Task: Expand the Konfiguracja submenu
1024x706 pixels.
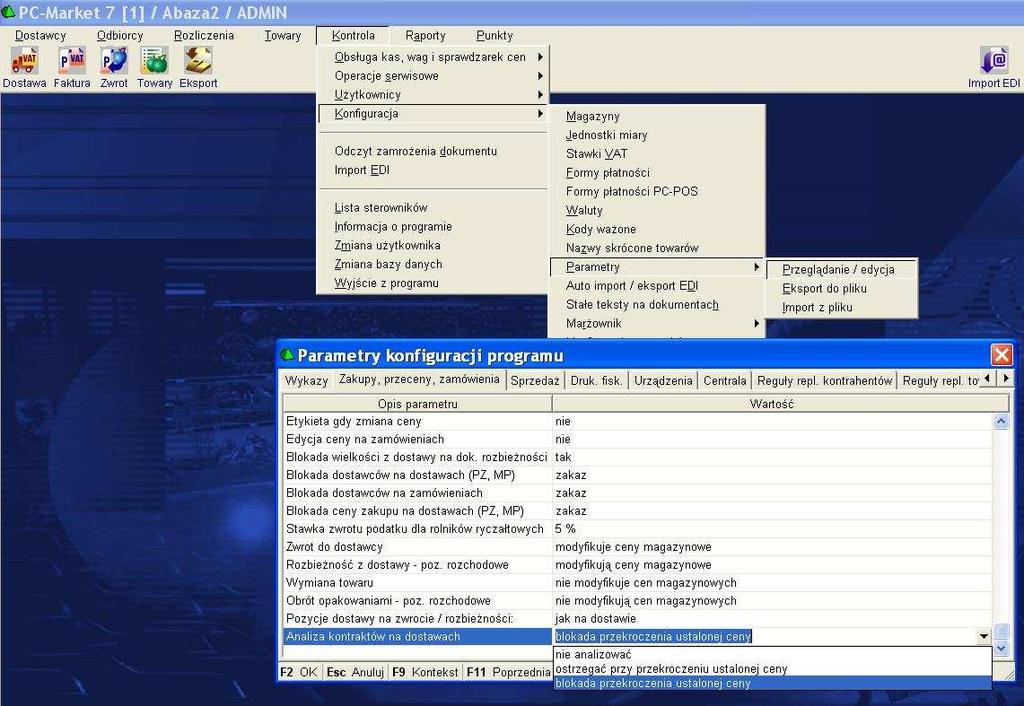Action: (433, 114)
